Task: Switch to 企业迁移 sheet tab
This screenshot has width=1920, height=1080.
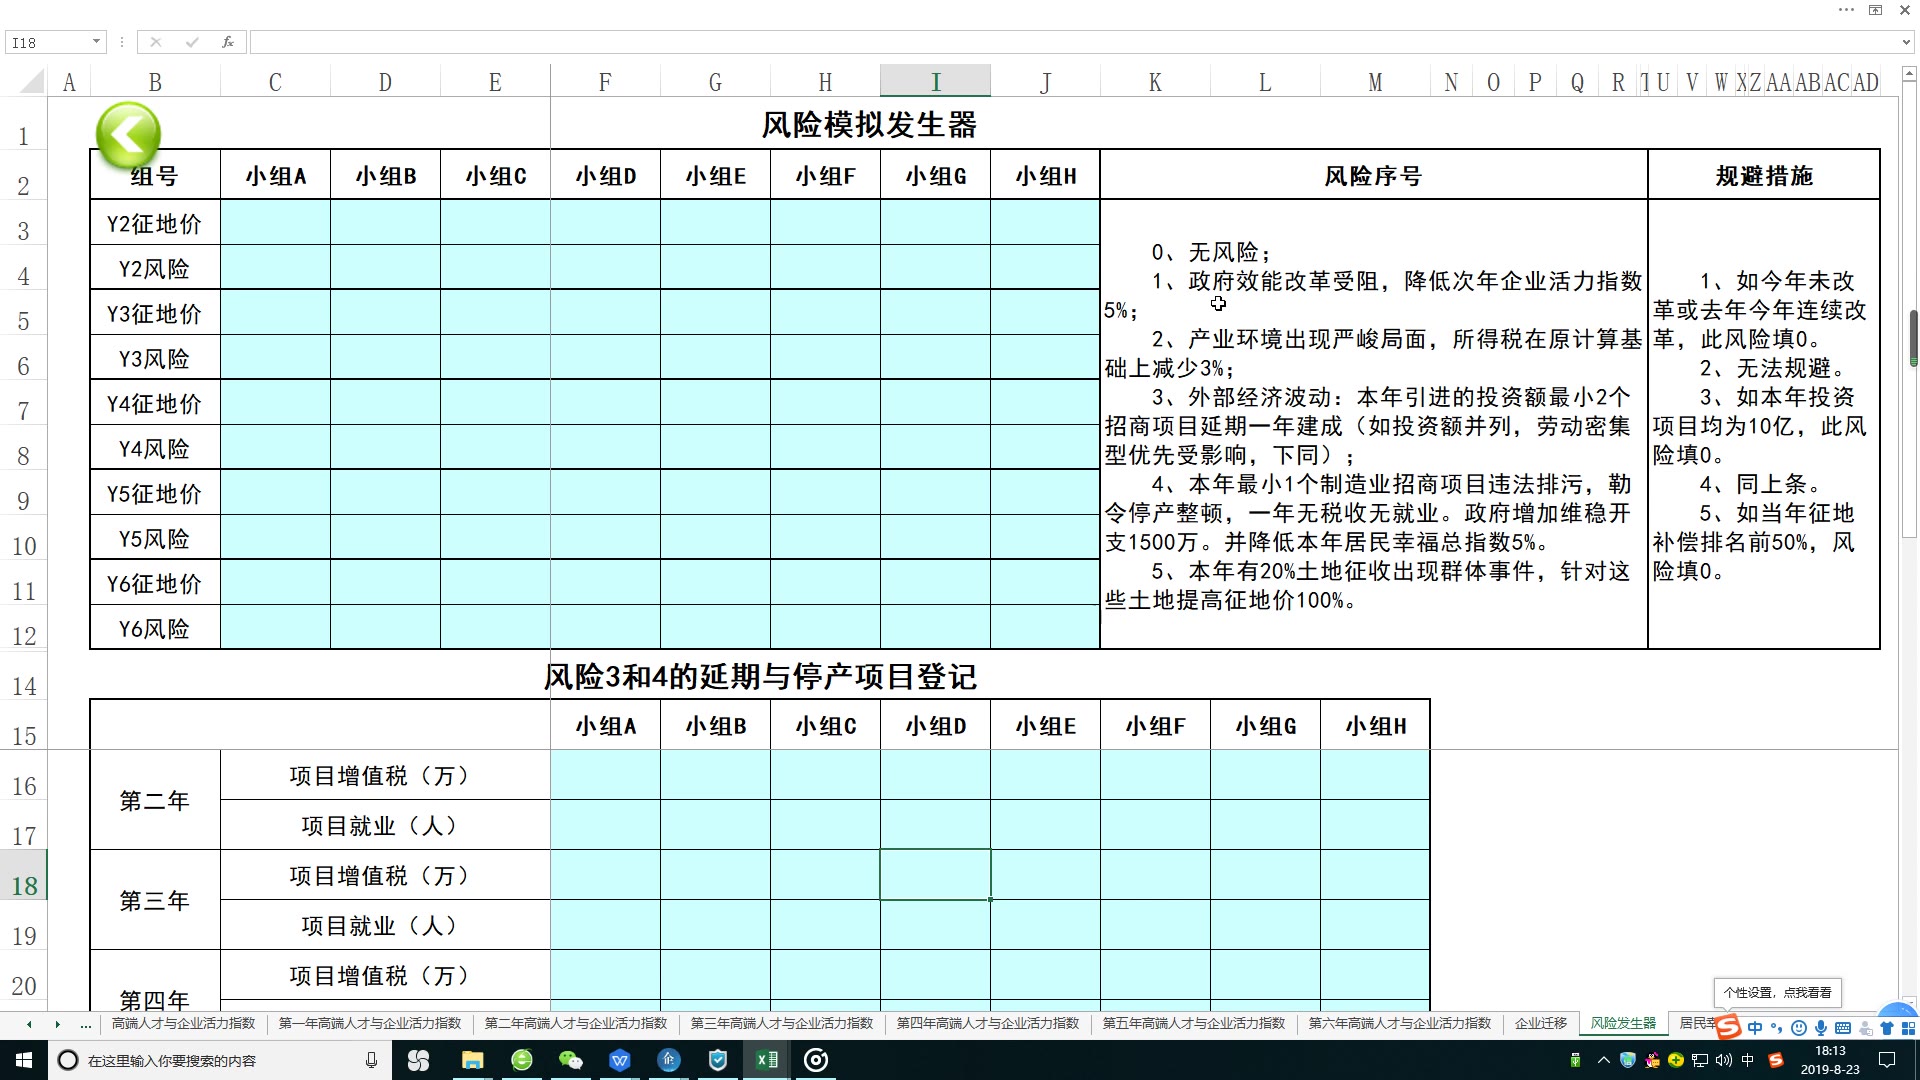Action: pyautogui.click(x=1541, y=1023)
